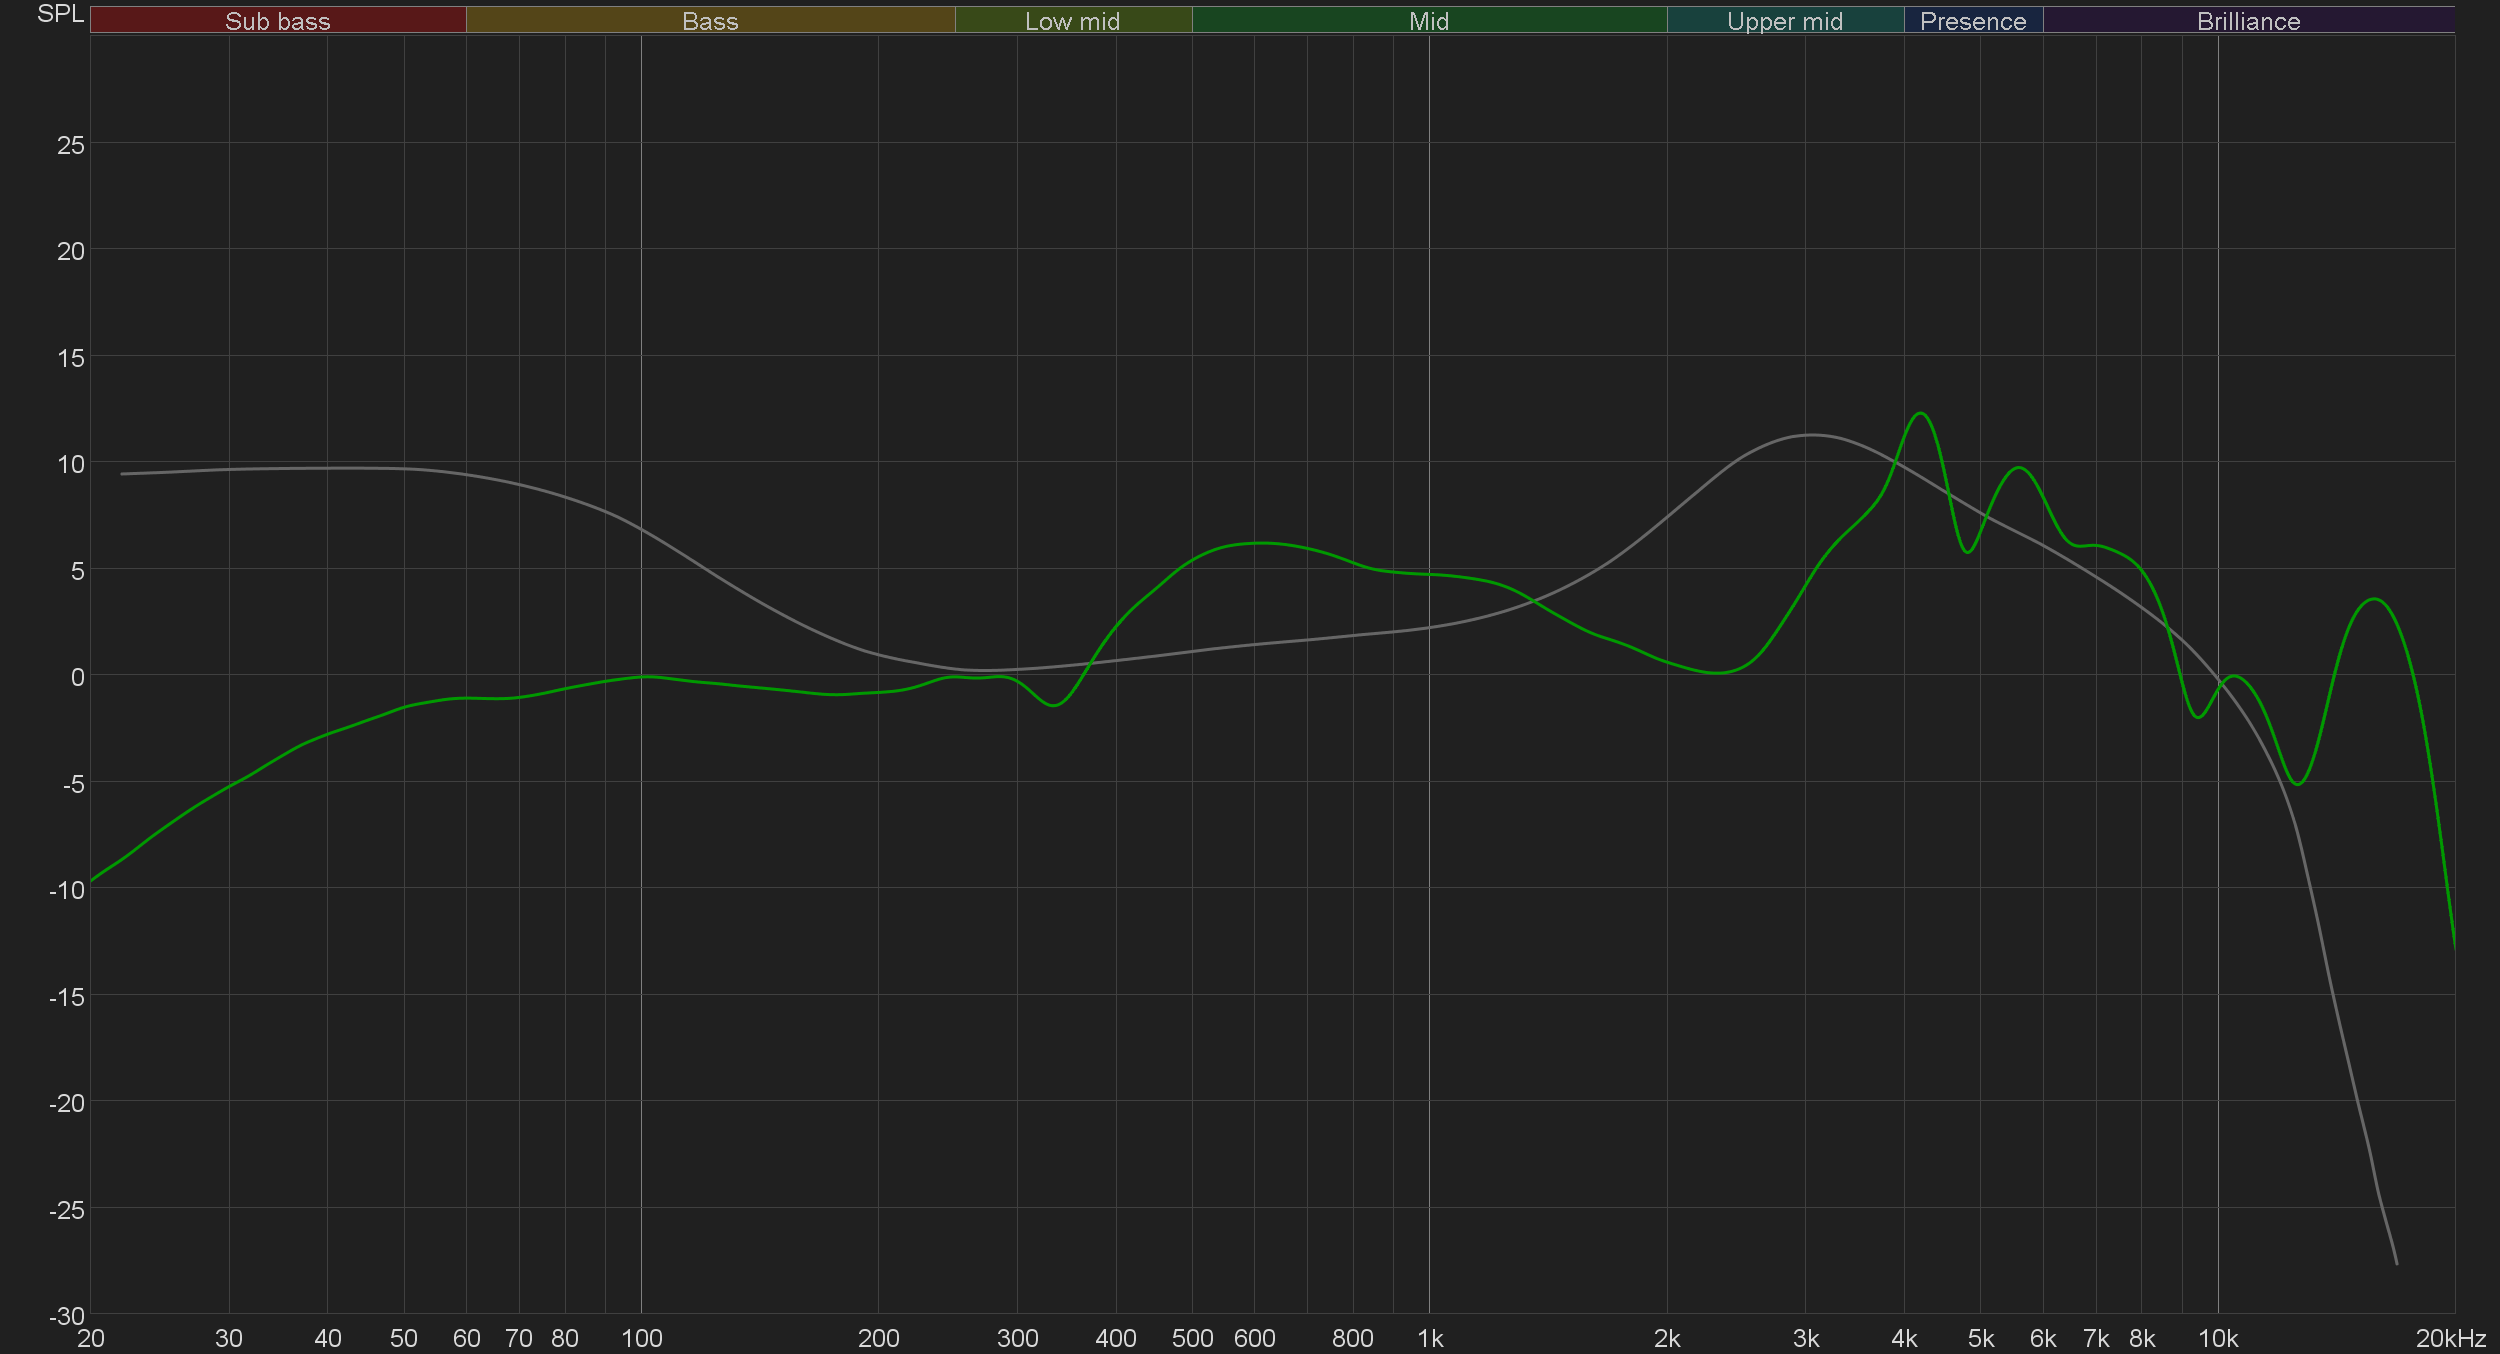Click green curve's peak near 16 kHz
This screenshot has height=1354, width=2500.
click(x=2375, y=599)
